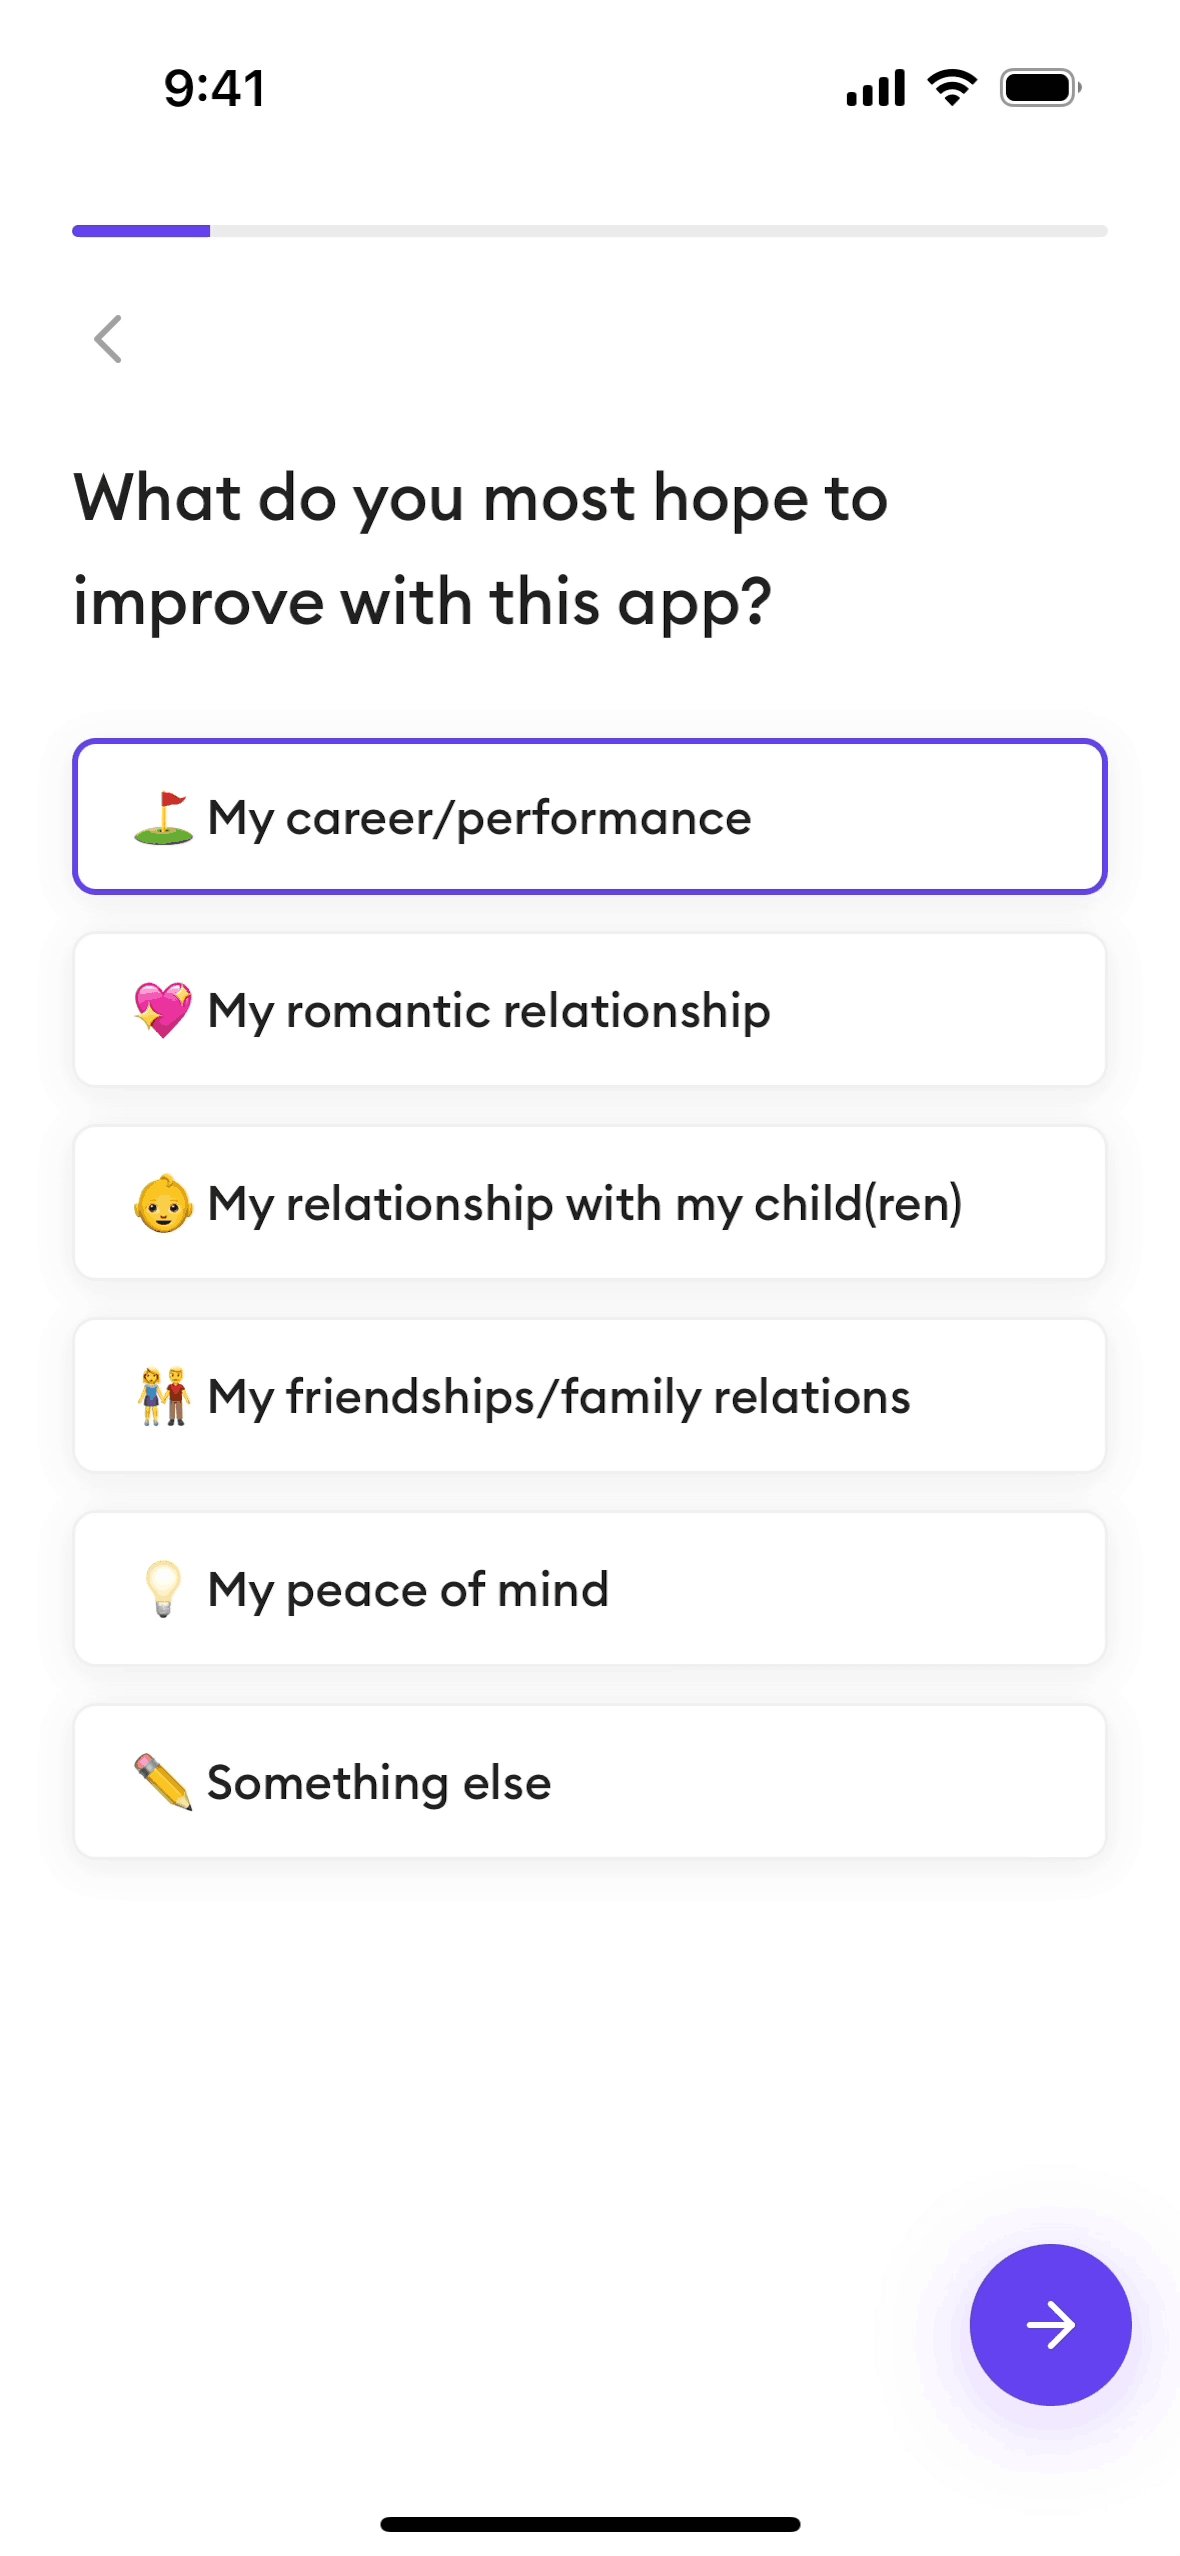Tap the 9:41 clock in status bar
This screenshot has width=1180, height=2556.
tap(215, 88)
